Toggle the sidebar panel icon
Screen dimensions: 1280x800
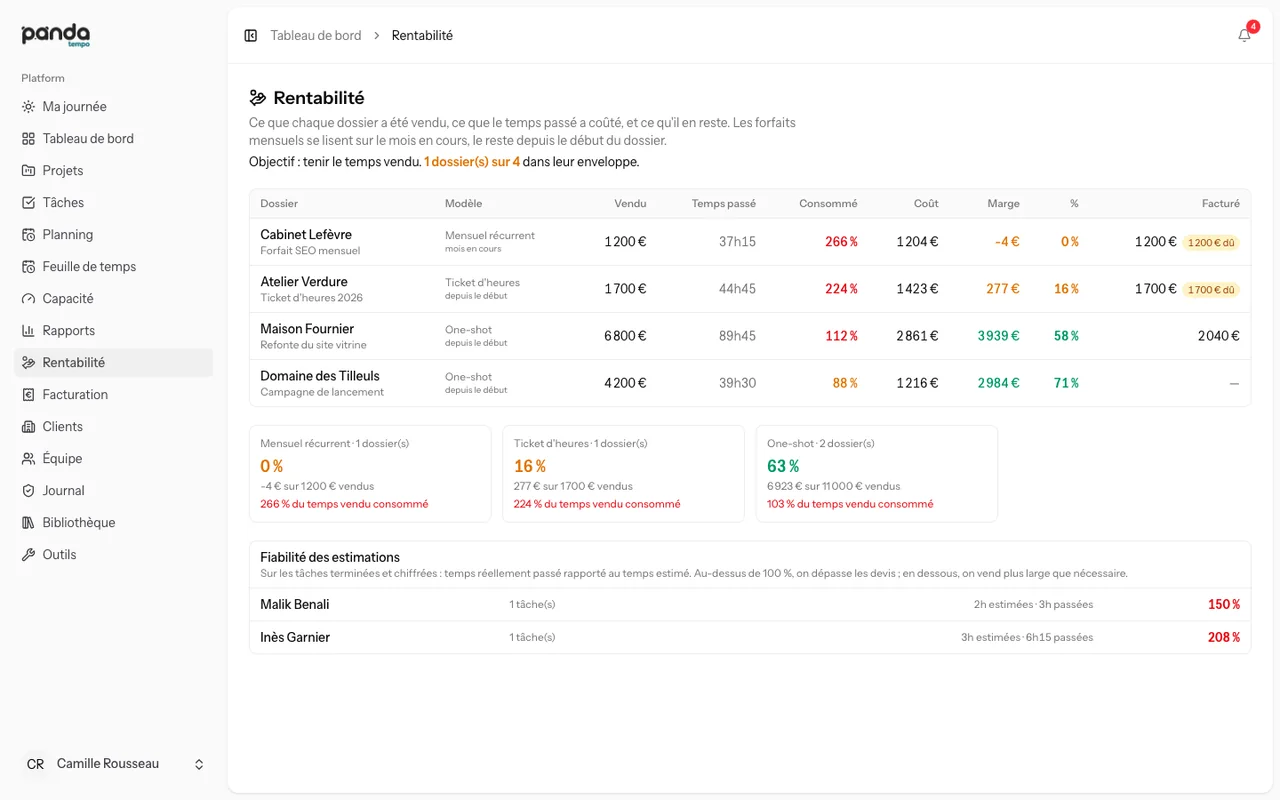(251, 35)
